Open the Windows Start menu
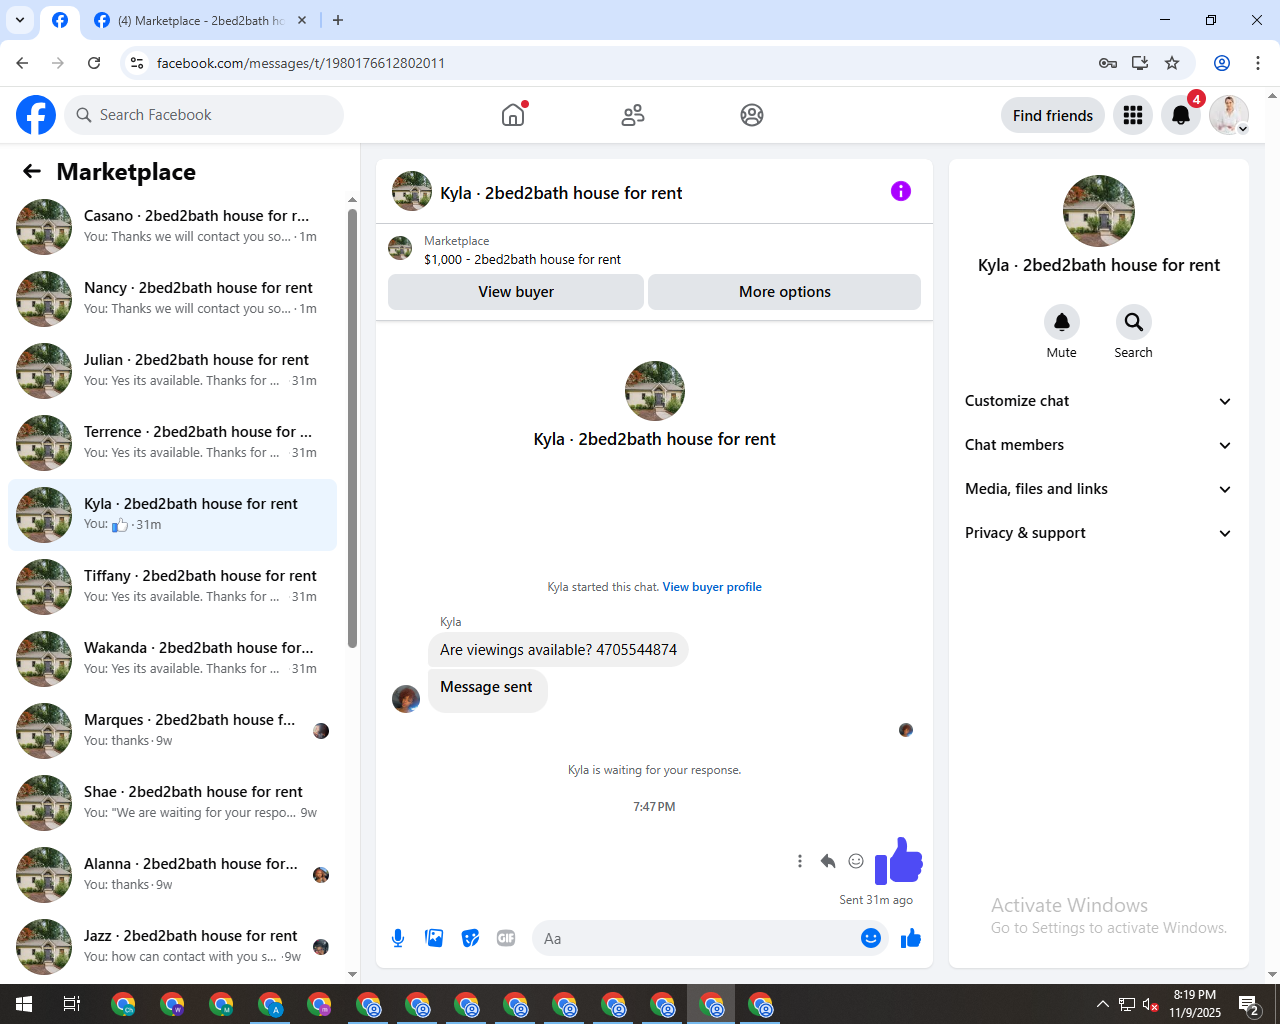1280x1024 pixels. (24, 1004)
